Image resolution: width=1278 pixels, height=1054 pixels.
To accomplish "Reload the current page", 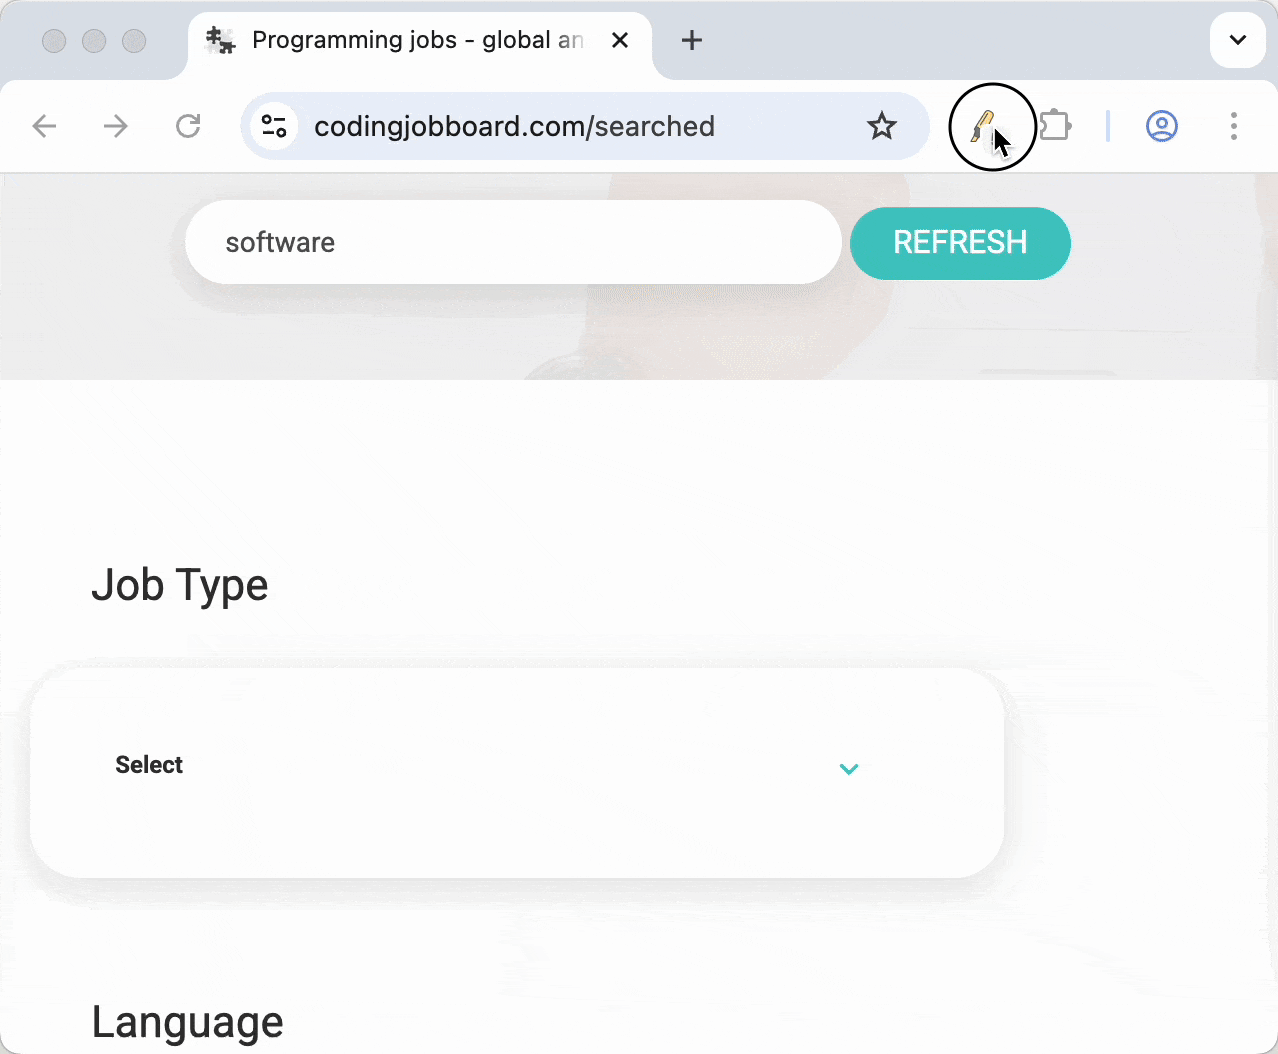I will (x=188, y=126).
